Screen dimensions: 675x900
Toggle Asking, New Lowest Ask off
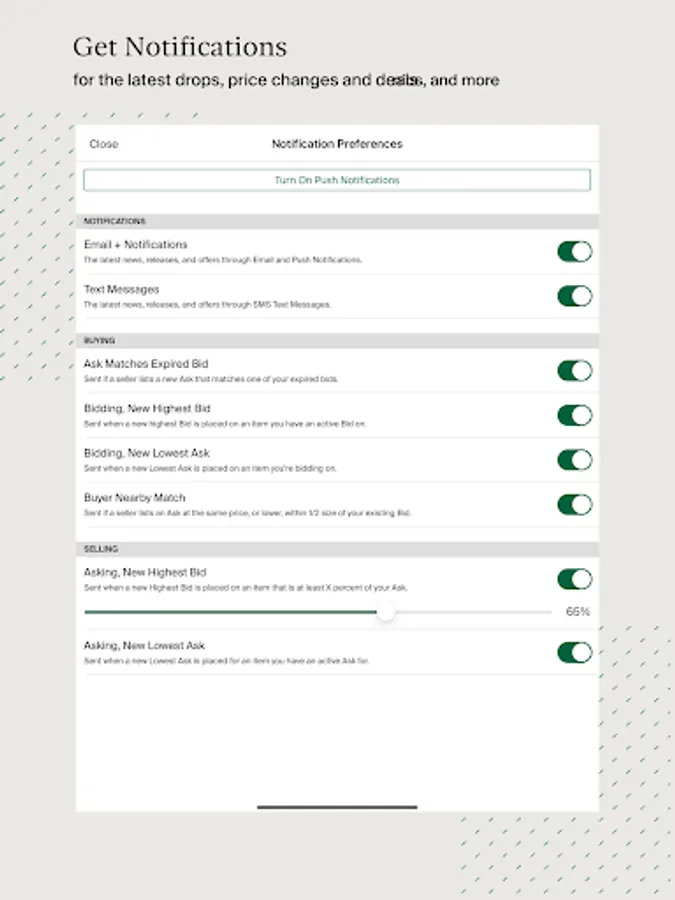(x=575, y=651)
